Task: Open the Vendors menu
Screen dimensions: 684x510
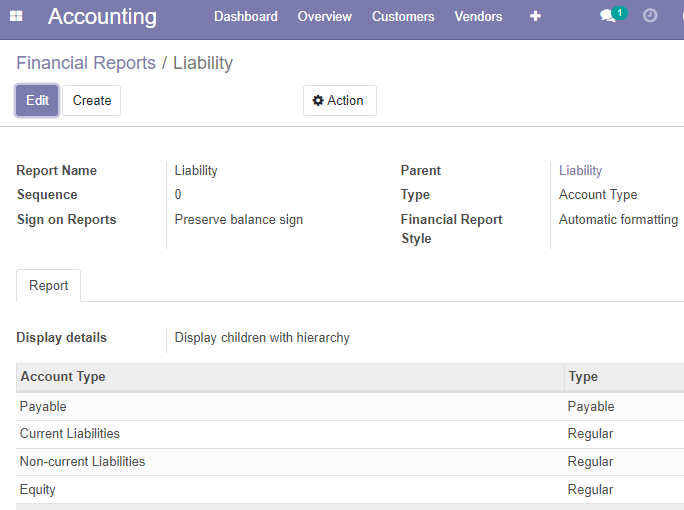Action: (478, 17)
